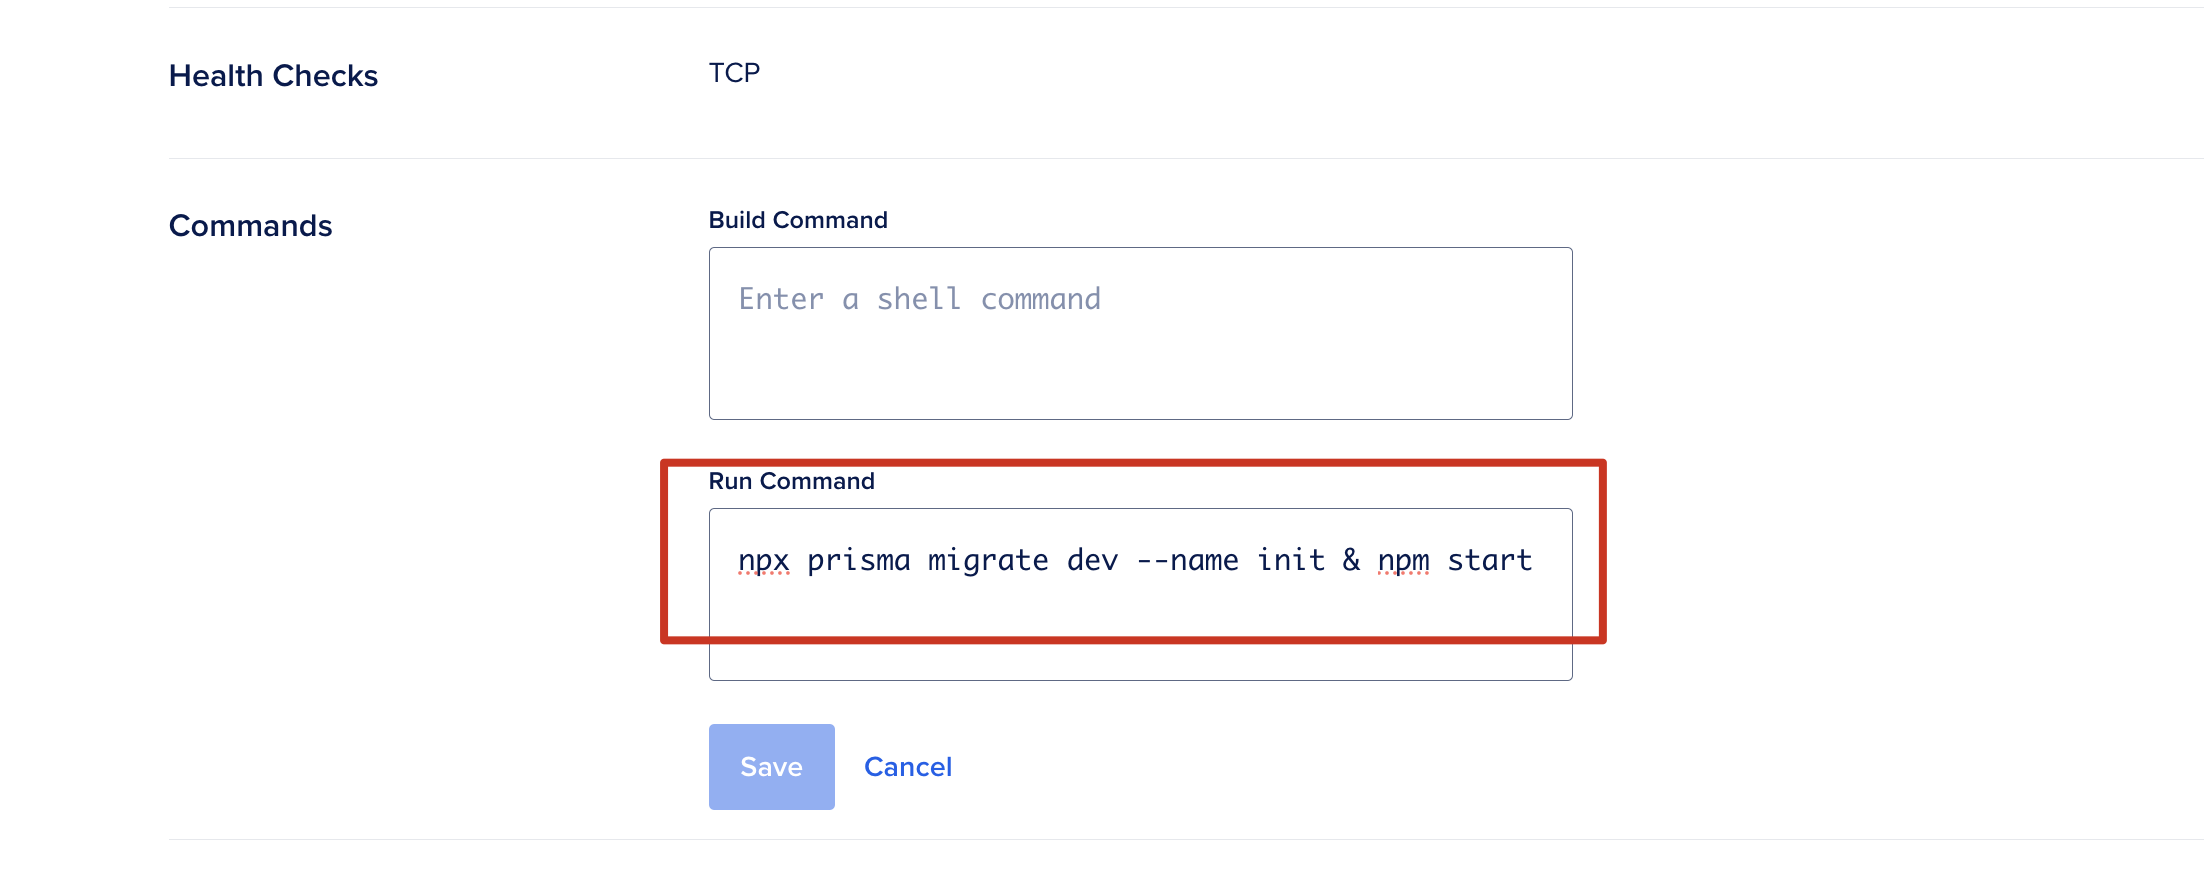
Task: Select the Health Checks section heading
Action: (x=273, y=76)
